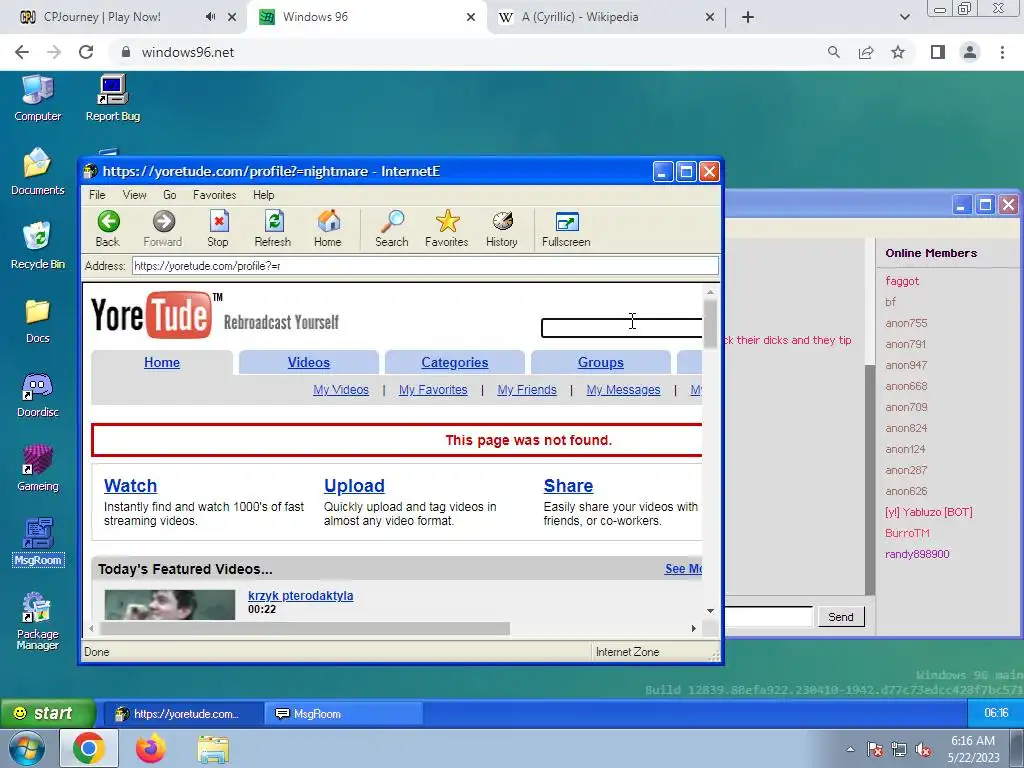Open the File menu in InternetE

[97, 195]
